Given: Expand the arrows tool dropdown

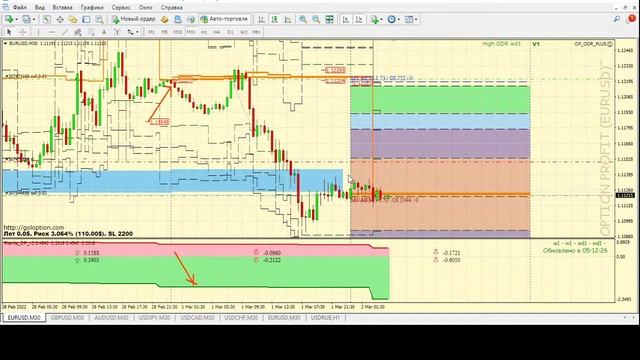Looking at the screenshot, I should tap(137, 32).
